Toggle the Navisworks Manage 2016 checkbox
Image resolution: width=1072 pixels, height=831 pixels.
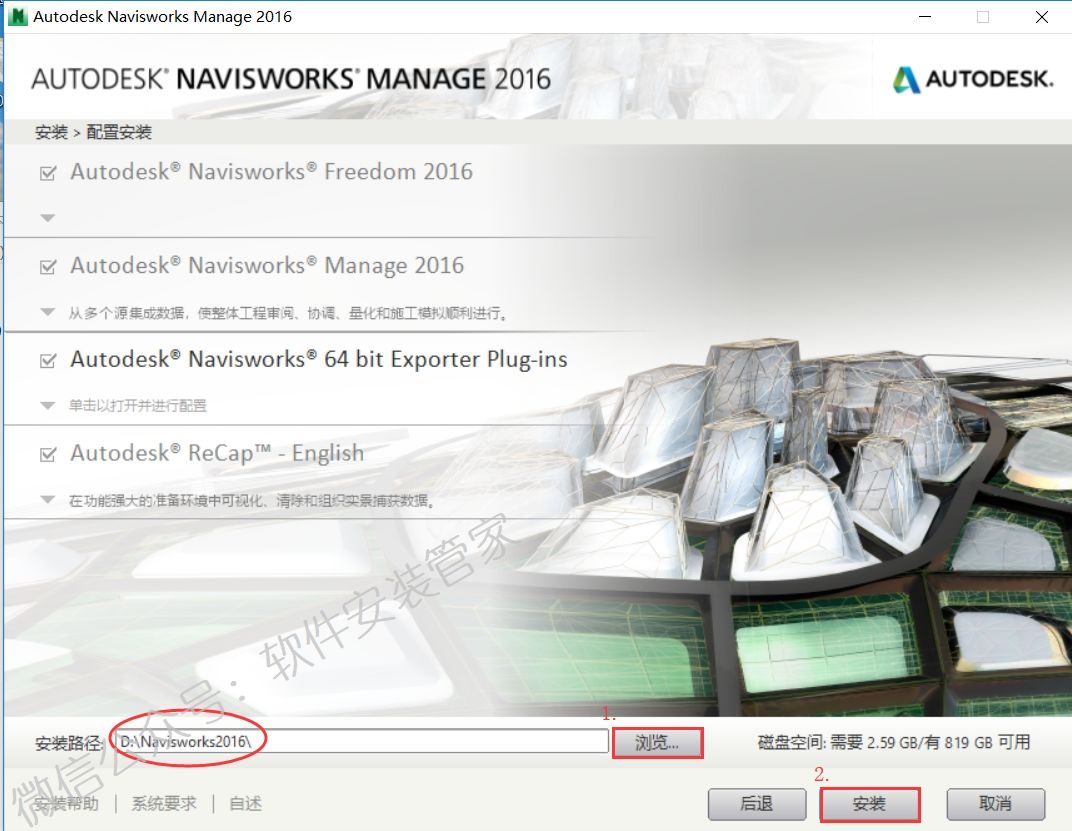click(47, 267)
